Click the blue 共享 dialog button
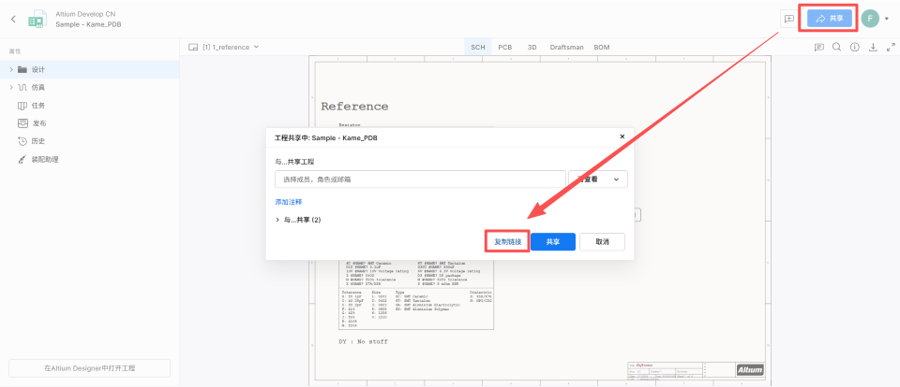Screen dimensions: 900x387 [x=553, y=242]
